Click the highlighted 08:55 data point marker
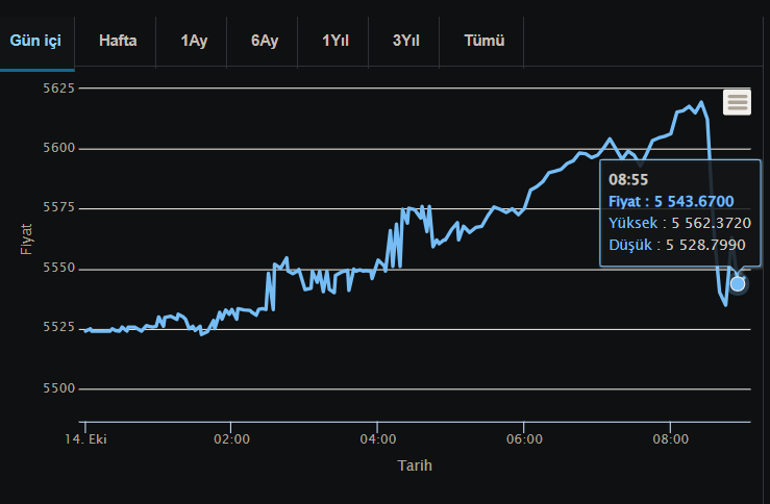 click(738, 283)
